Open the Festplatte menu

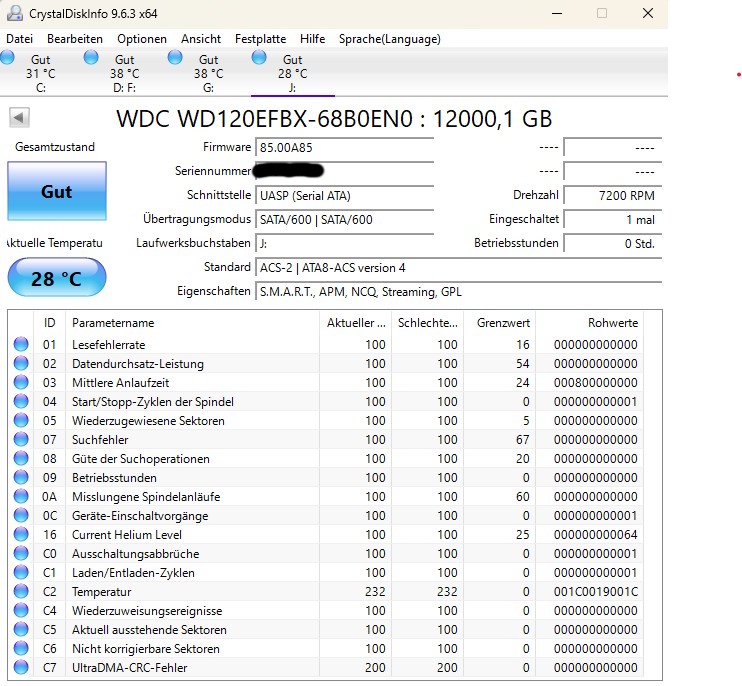click(x=260, y=39)
